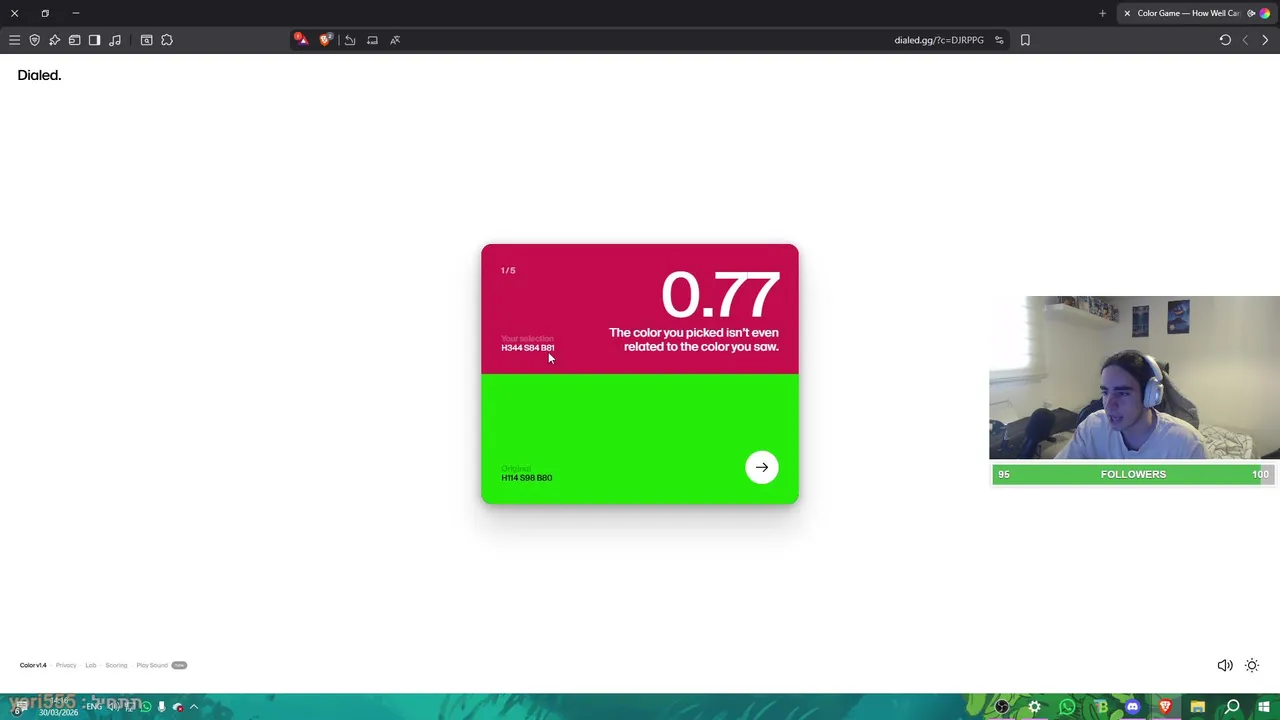Open Windows Start menu
Screen dimensions: 1280x720
[x=1264, y=707]
